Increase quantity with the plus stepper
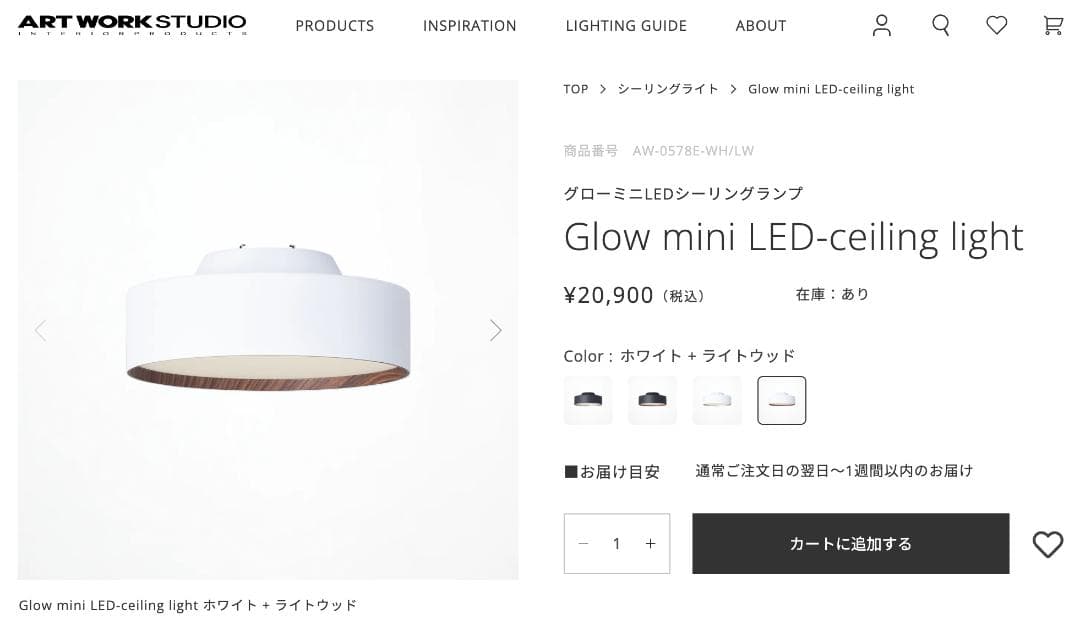The height and width of the screenshot is (620, 1080). (x=650, y=543)
